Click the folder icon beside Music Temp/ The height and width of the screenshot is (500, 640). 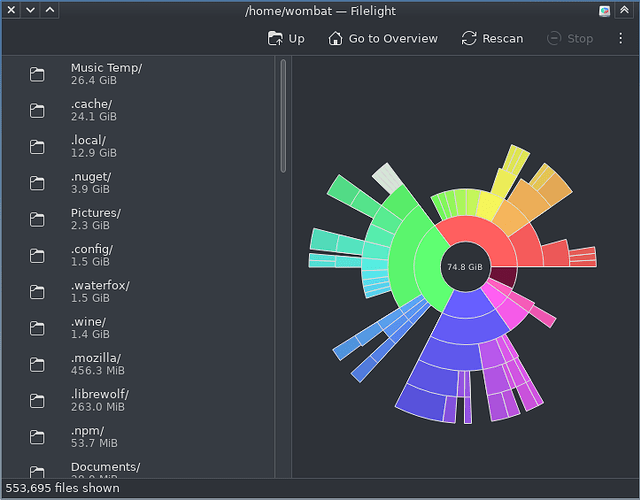pyautogui.click(x=38, y=75)
